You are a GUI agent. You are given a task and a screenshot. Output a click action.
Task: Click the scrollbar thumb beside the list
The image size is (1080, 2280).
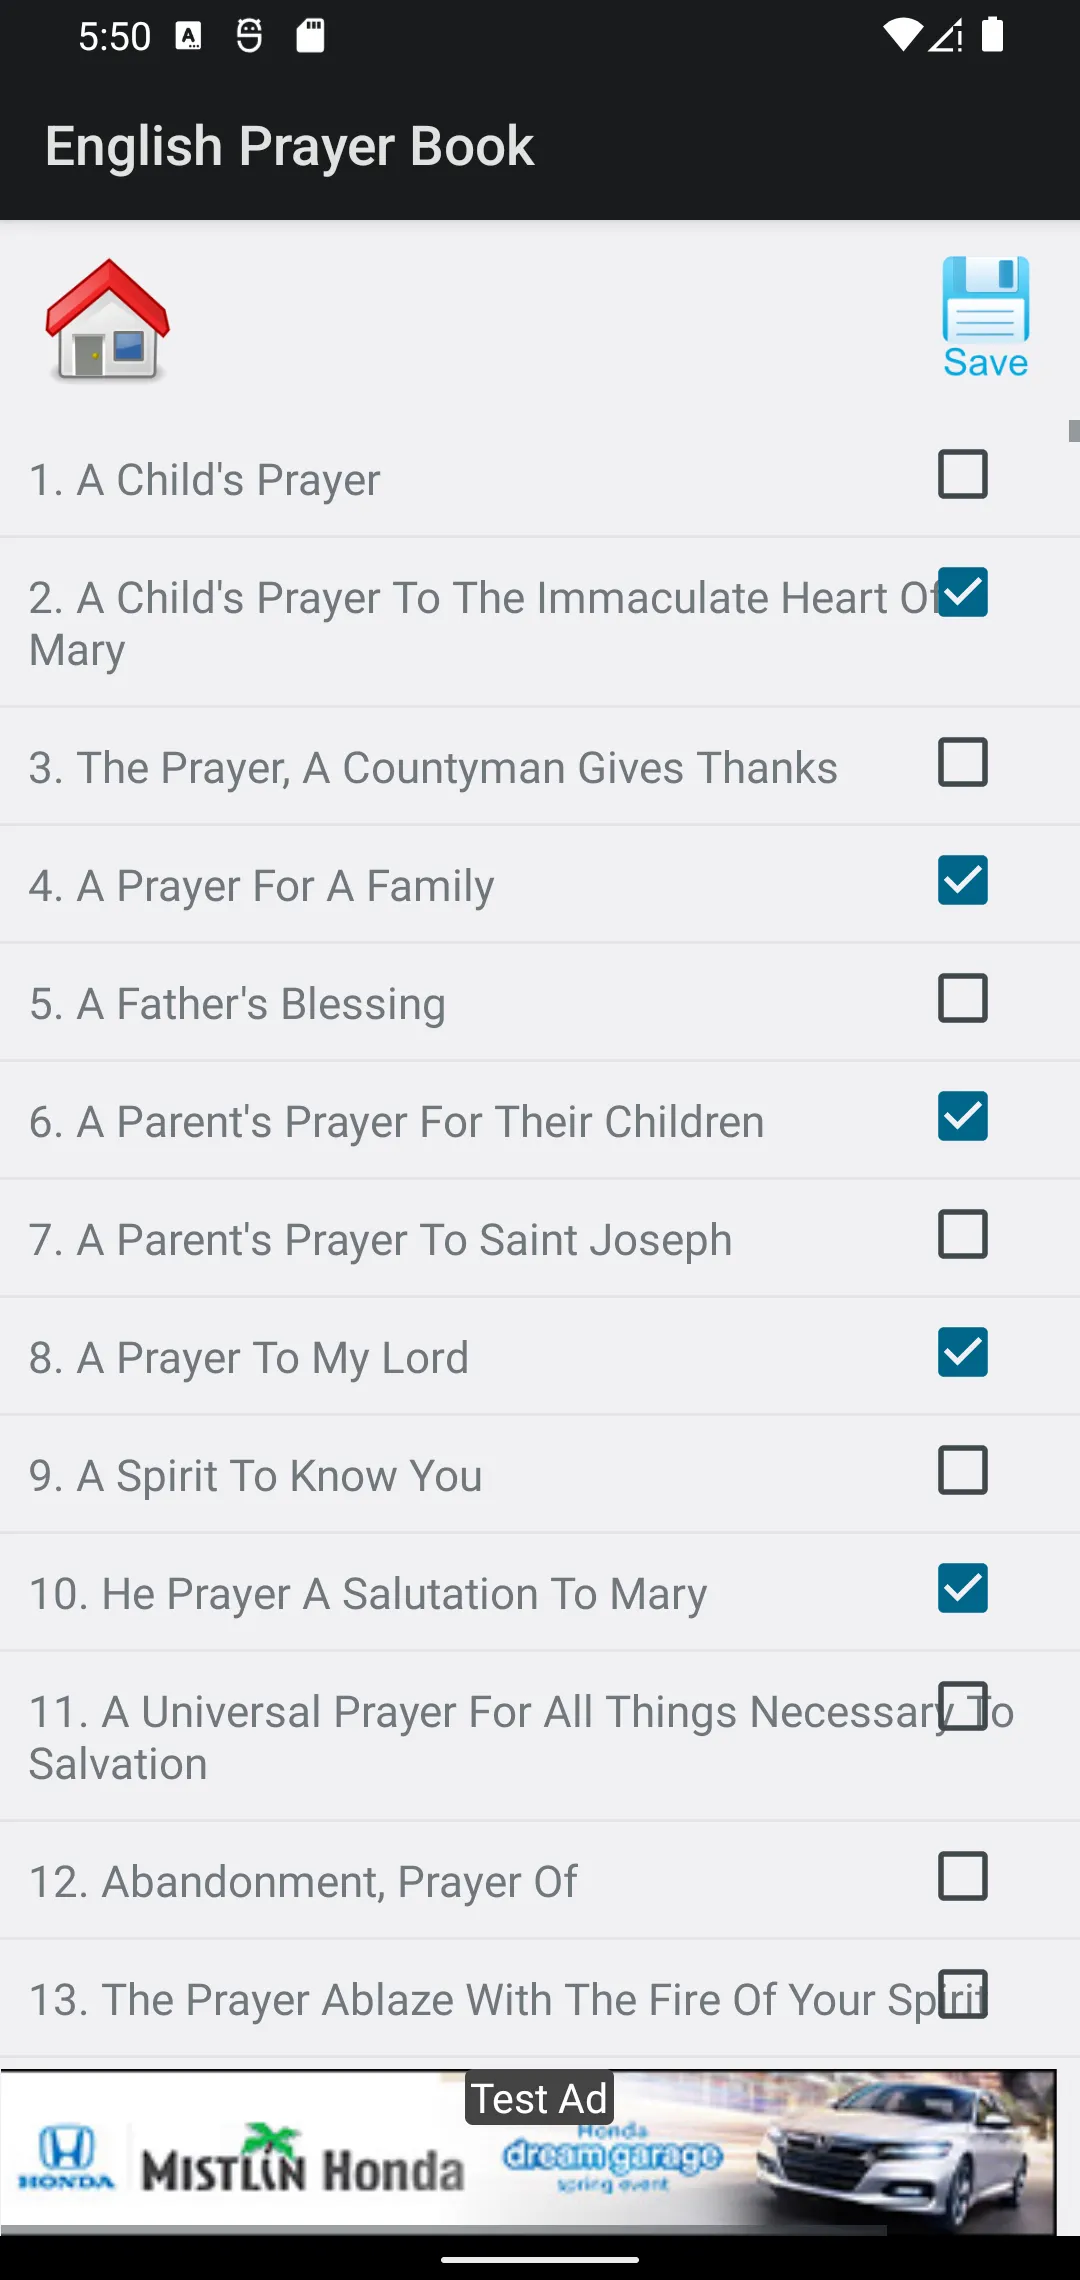tap(1074, 431)
